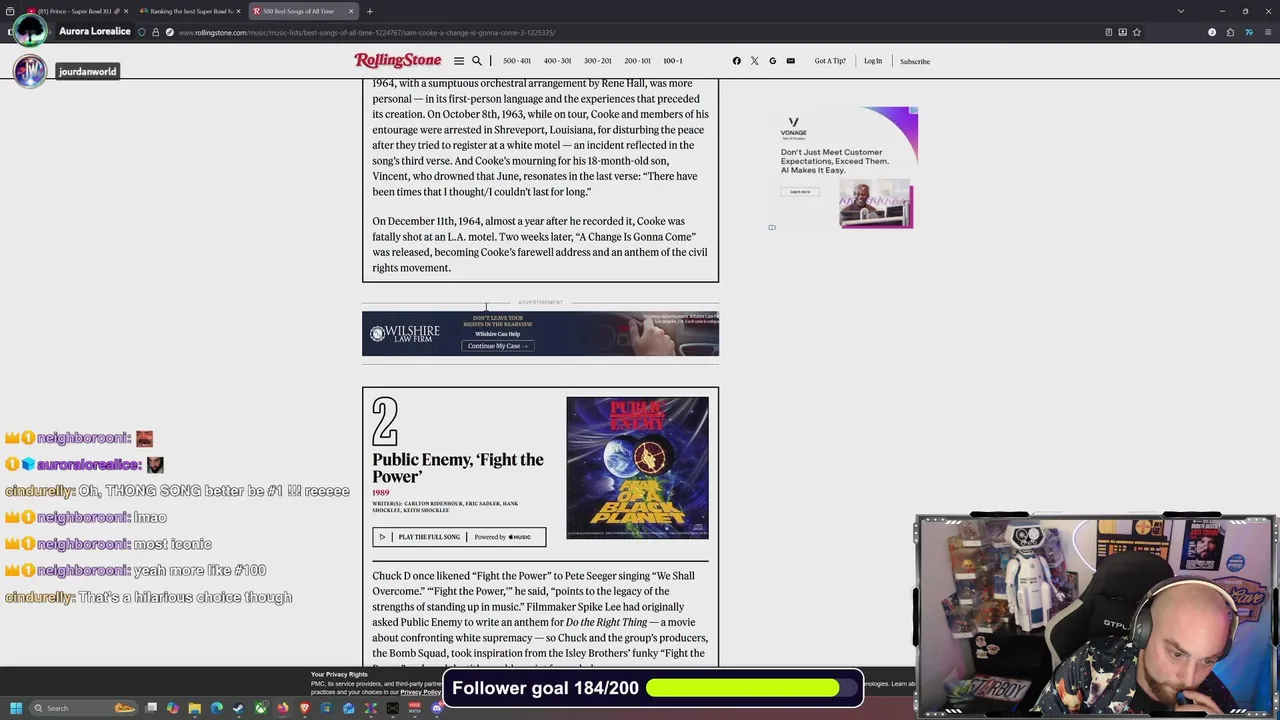Open Discord from the taskbar
The height and width of the screenshot is (720, 1280).
click(x=437, y=708)
